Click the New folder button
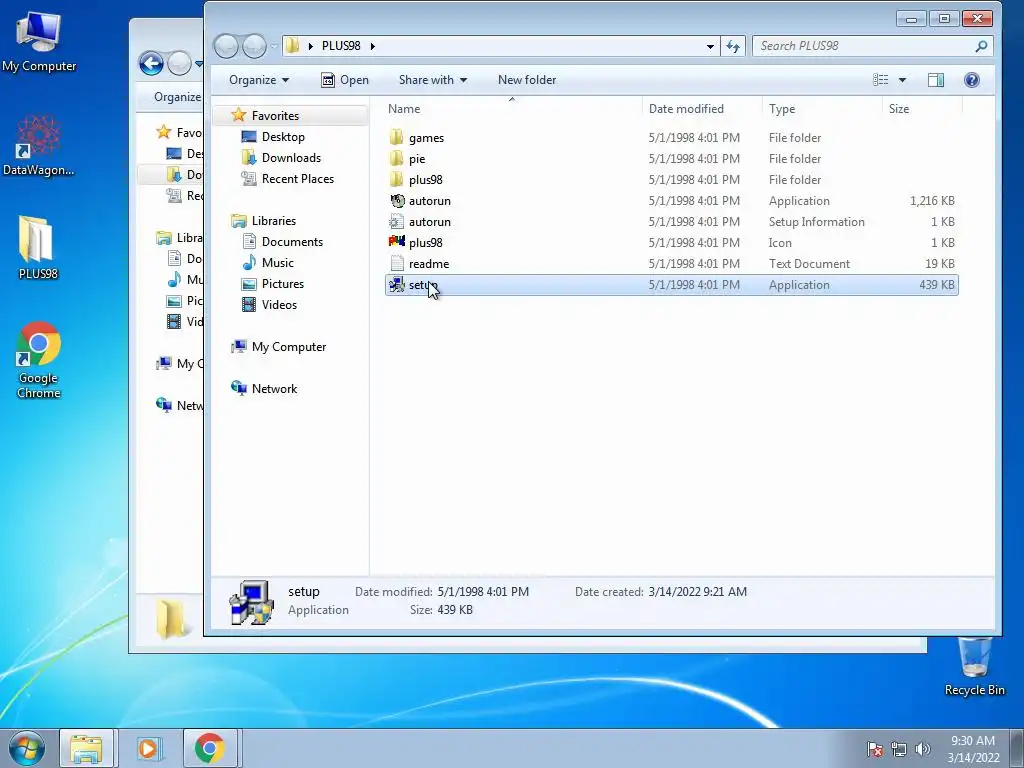 [527, 80]
